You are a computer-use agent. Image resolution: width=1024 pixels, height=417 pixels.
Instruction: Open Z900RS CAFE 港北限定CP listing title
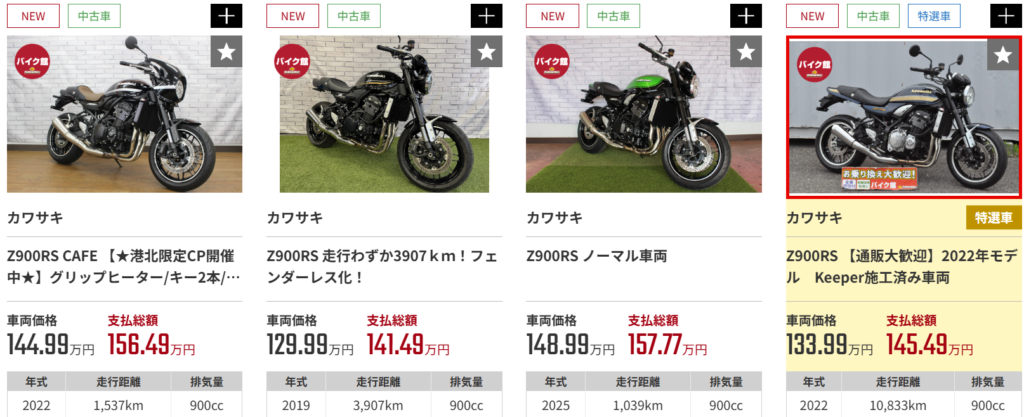click(124, 266)
